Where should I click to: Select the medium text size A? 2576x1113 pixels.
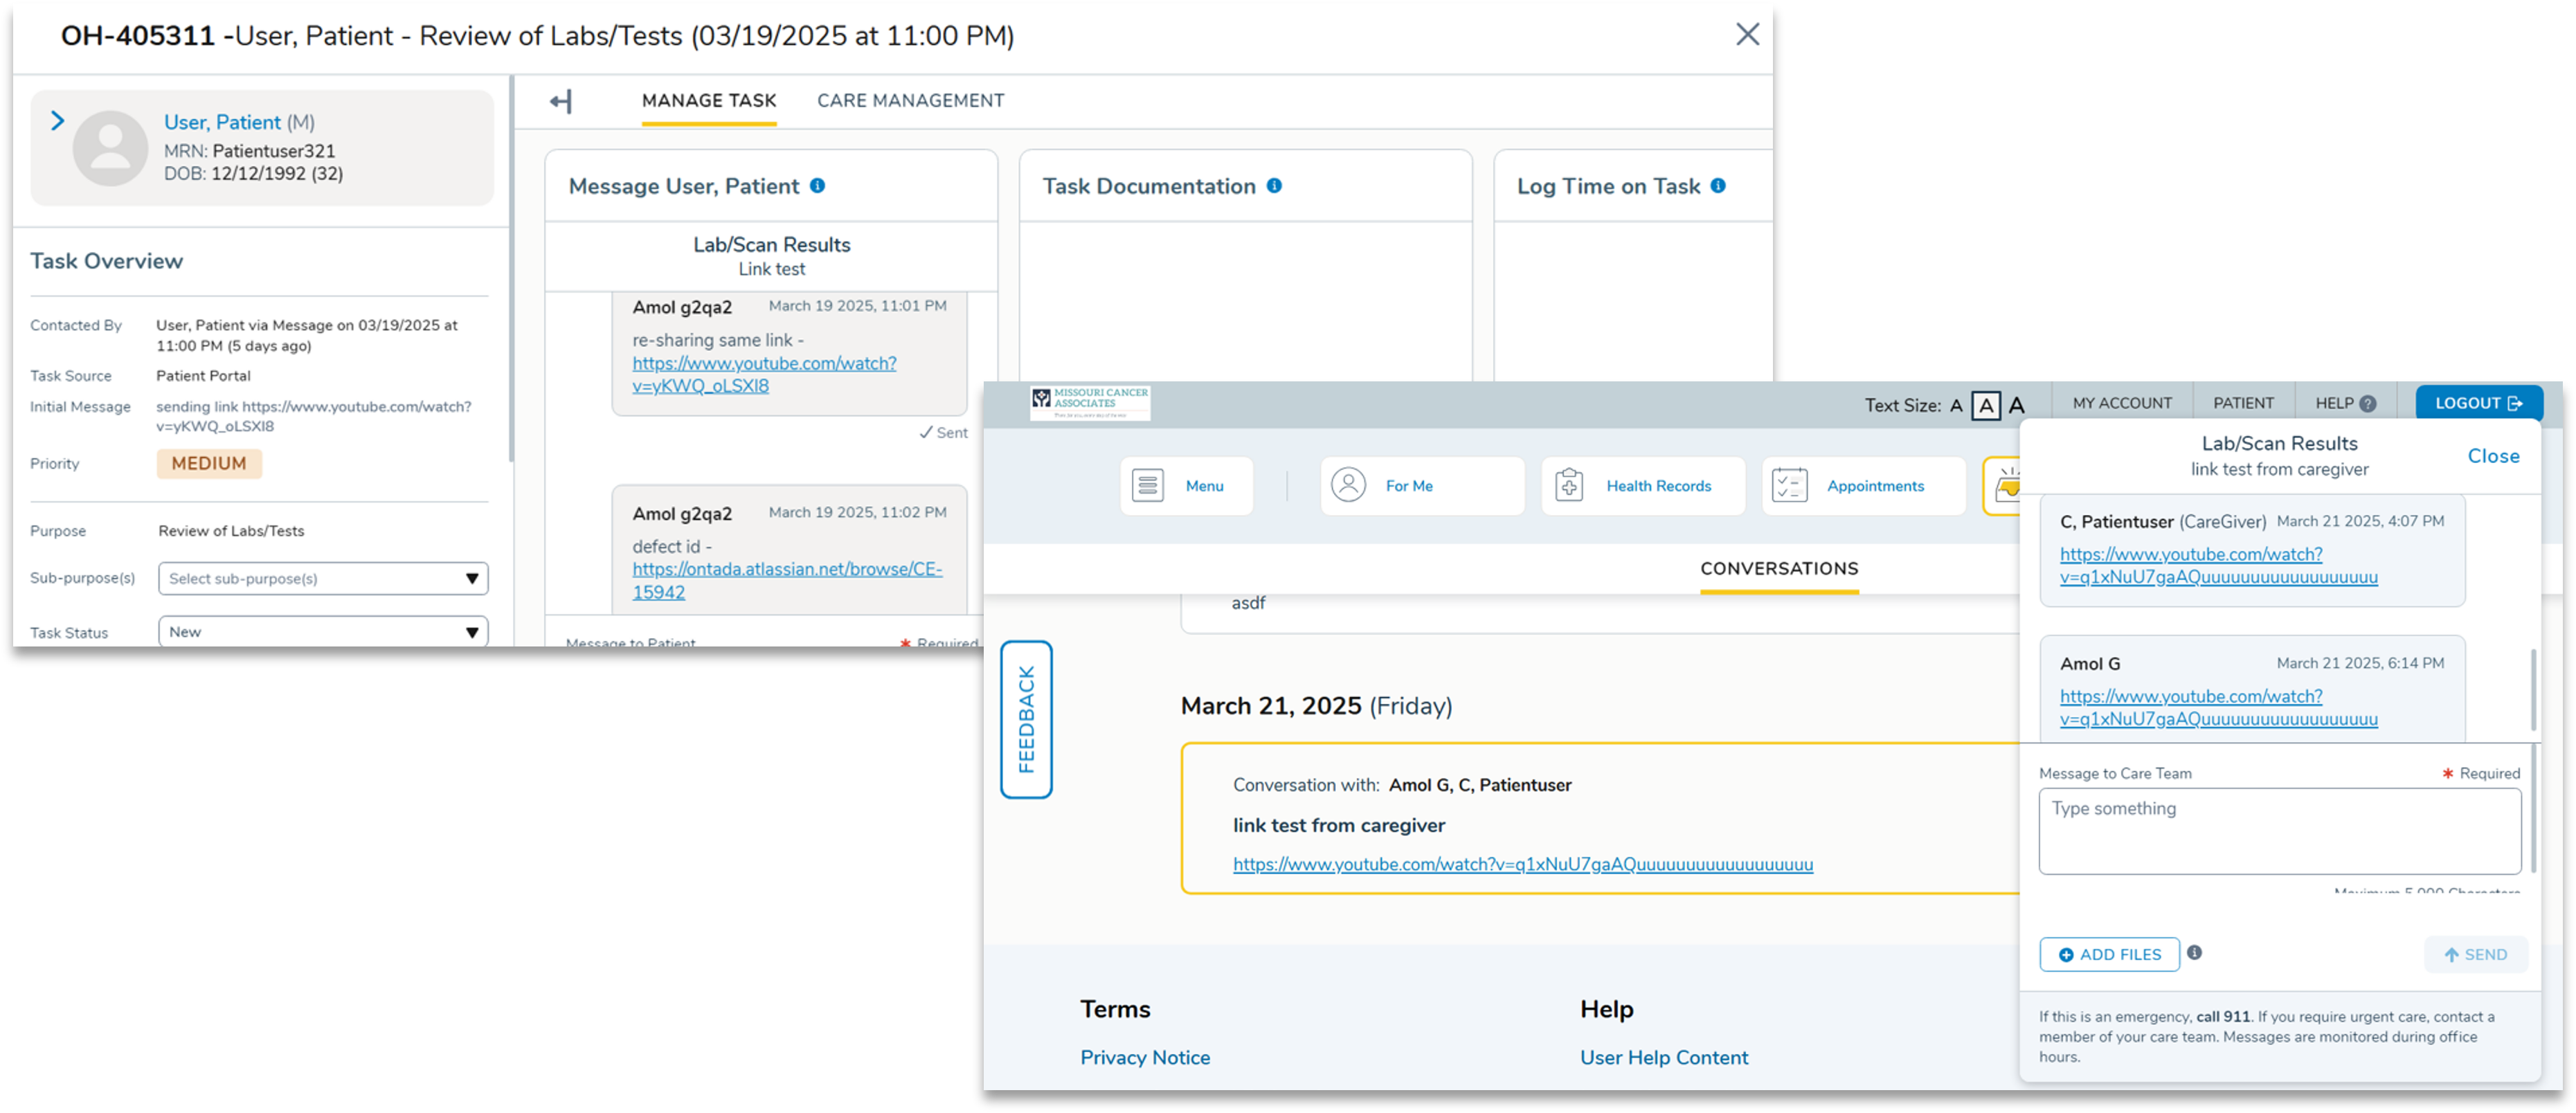pos(1986,406)
